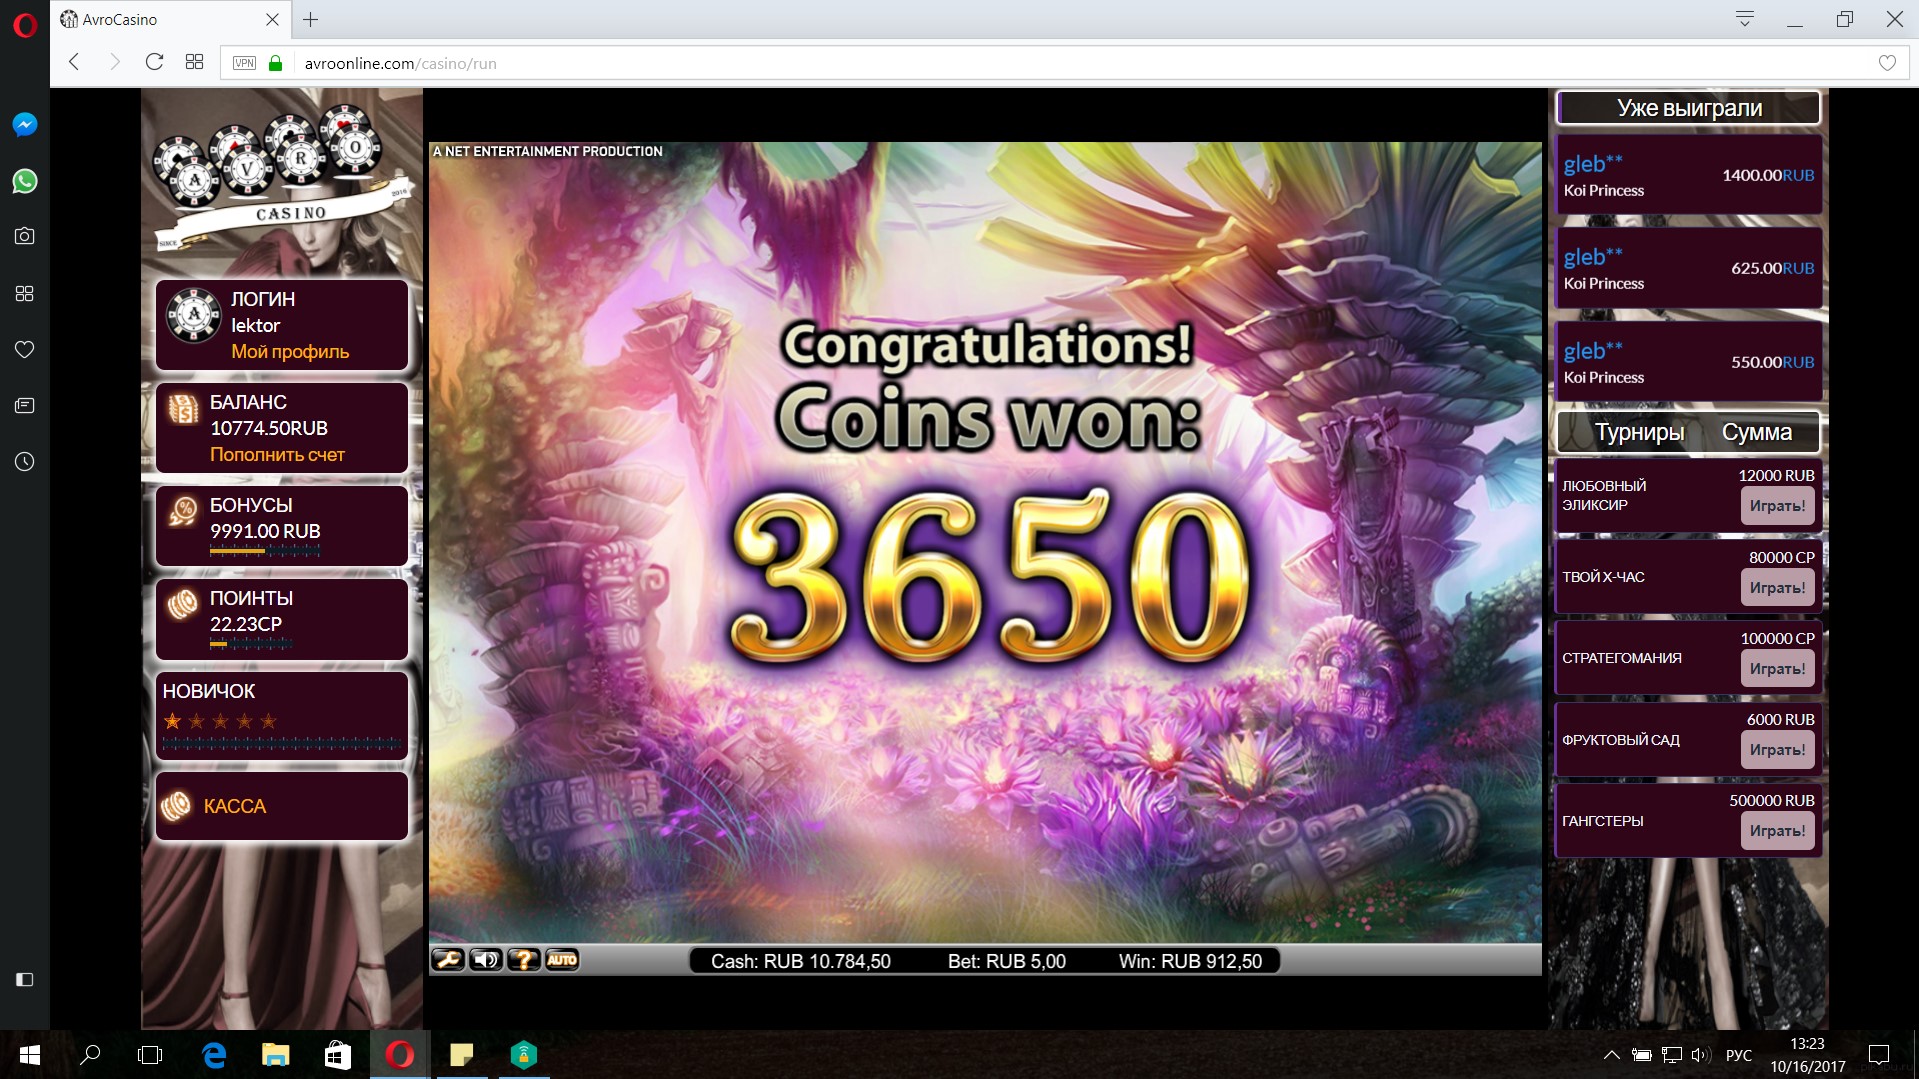Open Microsoft Store from taskbar
Viewport: 1919px width, 1079px height.
(338, 1055)
